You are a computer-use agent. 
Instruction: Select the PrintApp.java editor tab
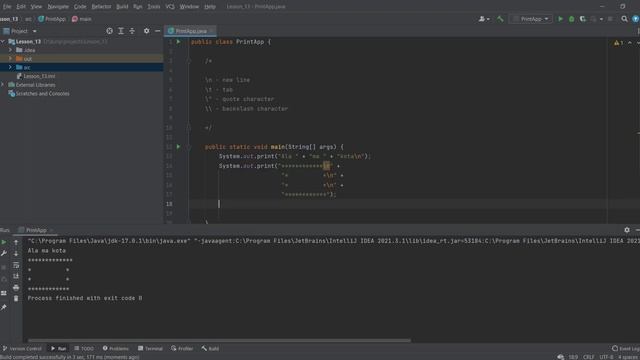click(x=191, y=31)
